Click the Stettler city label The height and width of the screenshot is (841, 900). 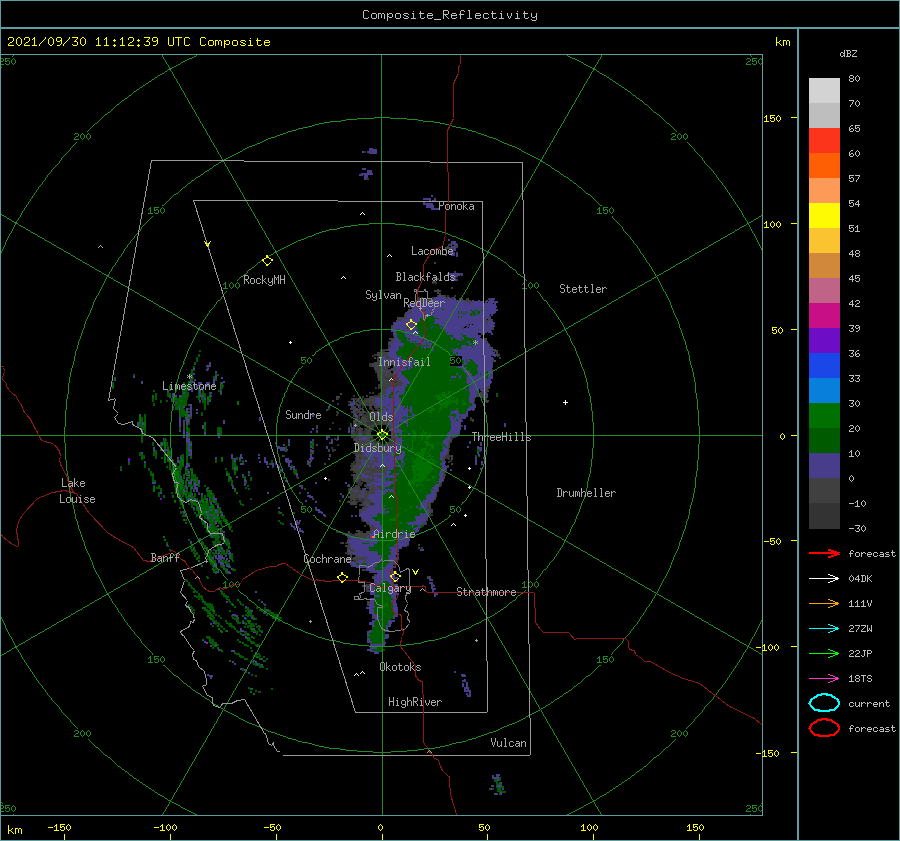[x=583, y=289]
